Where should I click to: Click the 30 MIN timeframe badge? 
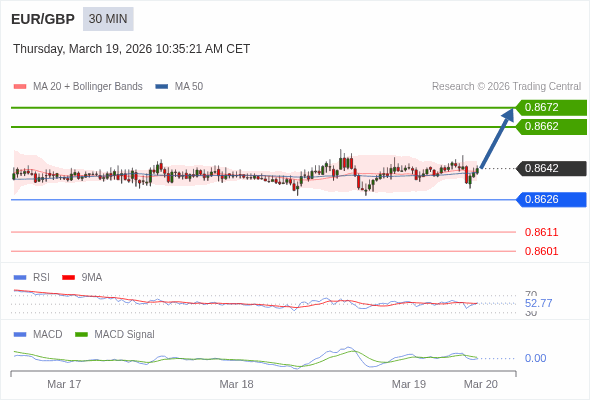[108, 19]
